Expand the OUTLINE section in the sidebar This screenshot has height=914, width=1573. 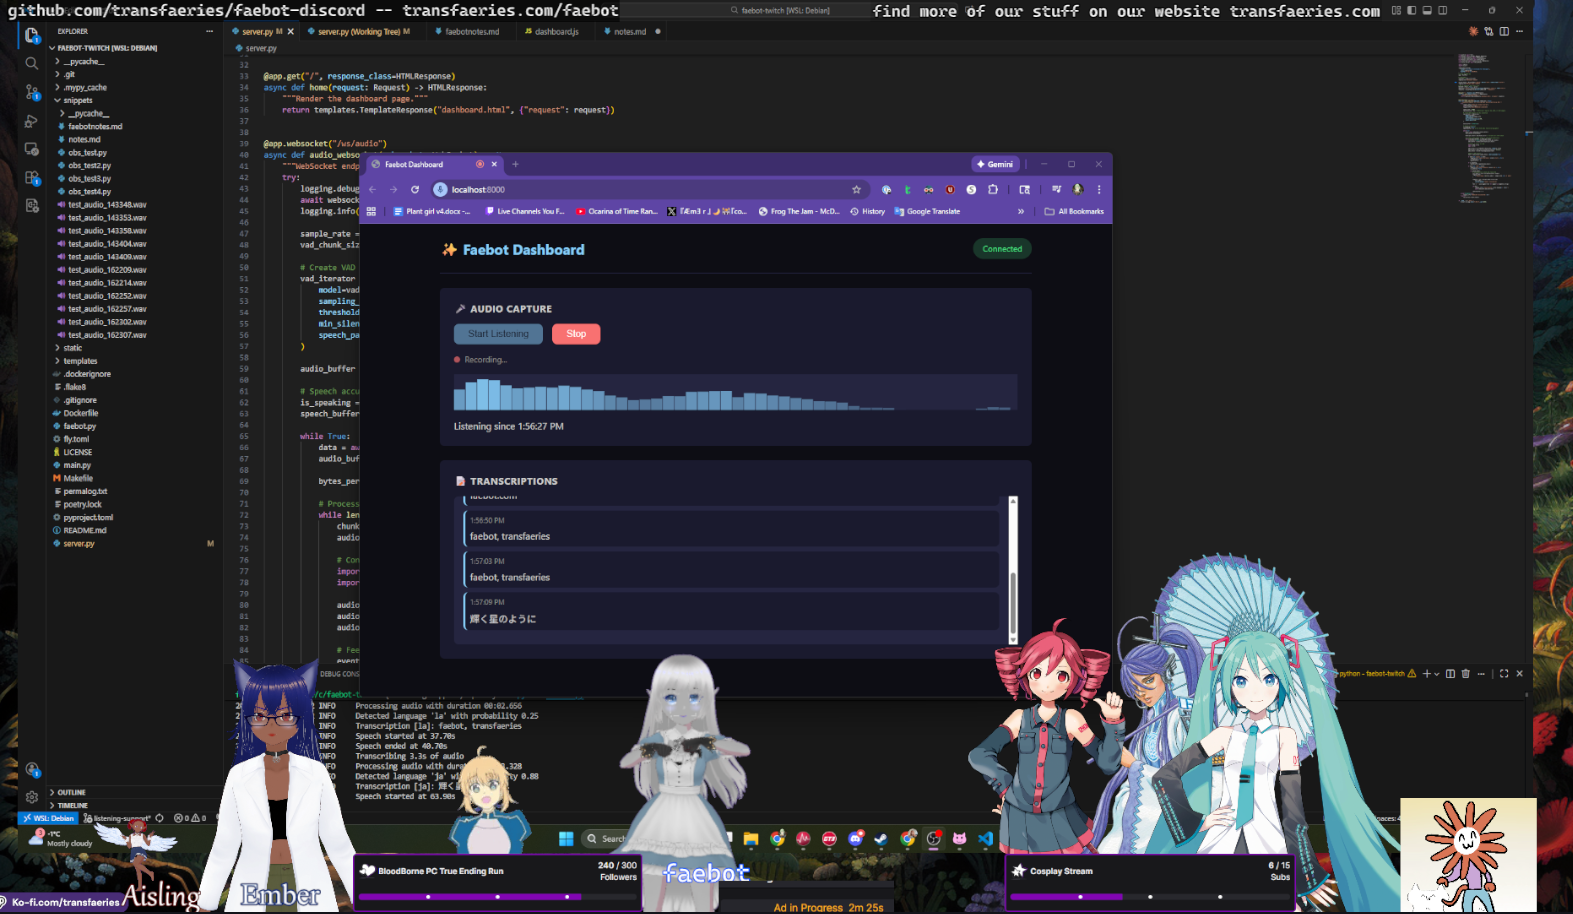point(71,792)
